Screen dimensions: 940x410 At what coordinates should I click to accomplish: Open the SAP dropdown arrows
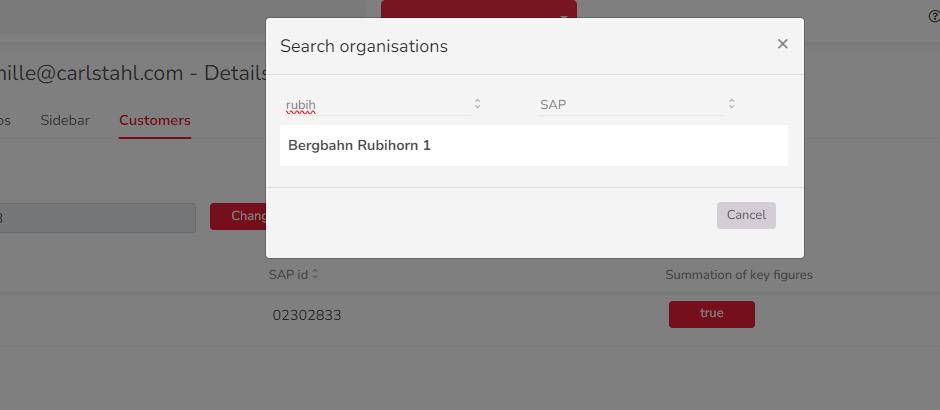[731, 104]
